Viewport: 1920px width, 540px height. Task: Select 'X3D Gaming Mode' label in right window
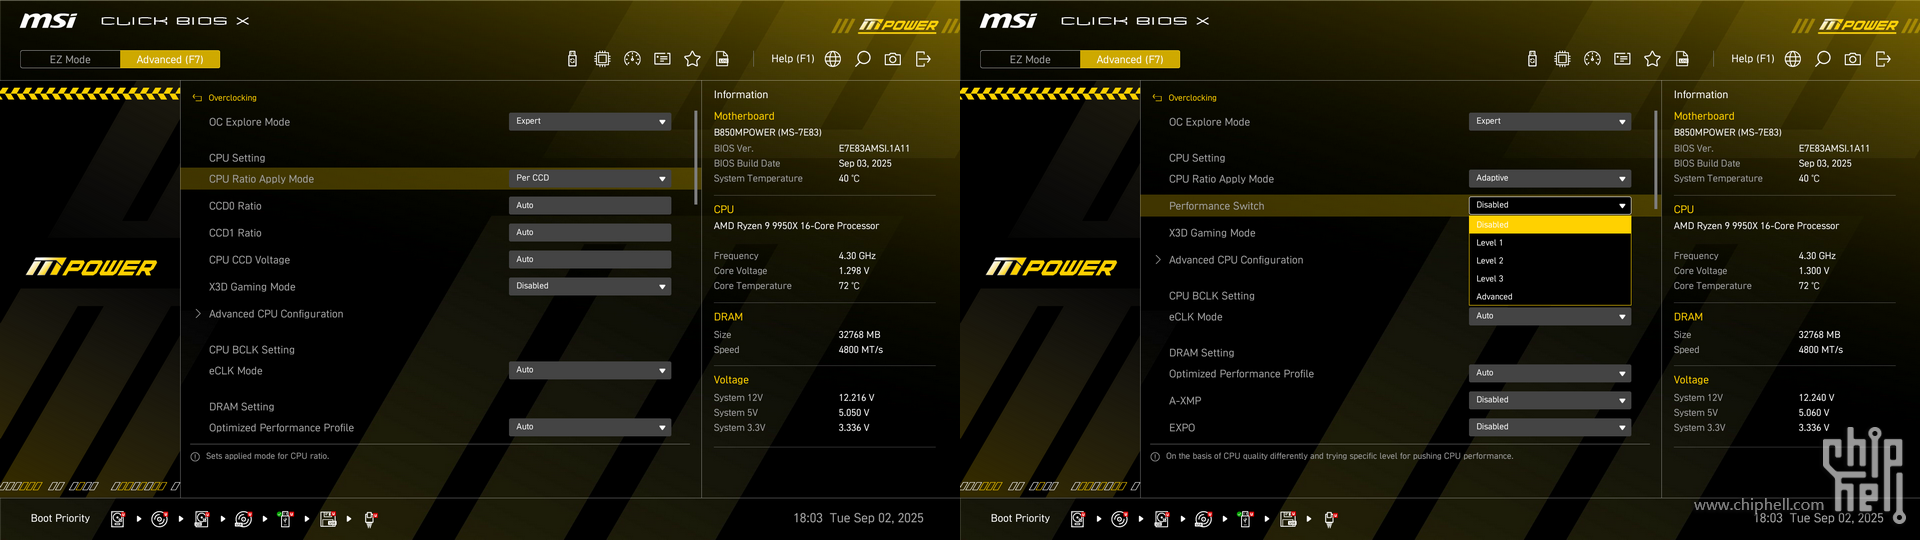[x=1212, y=233]
